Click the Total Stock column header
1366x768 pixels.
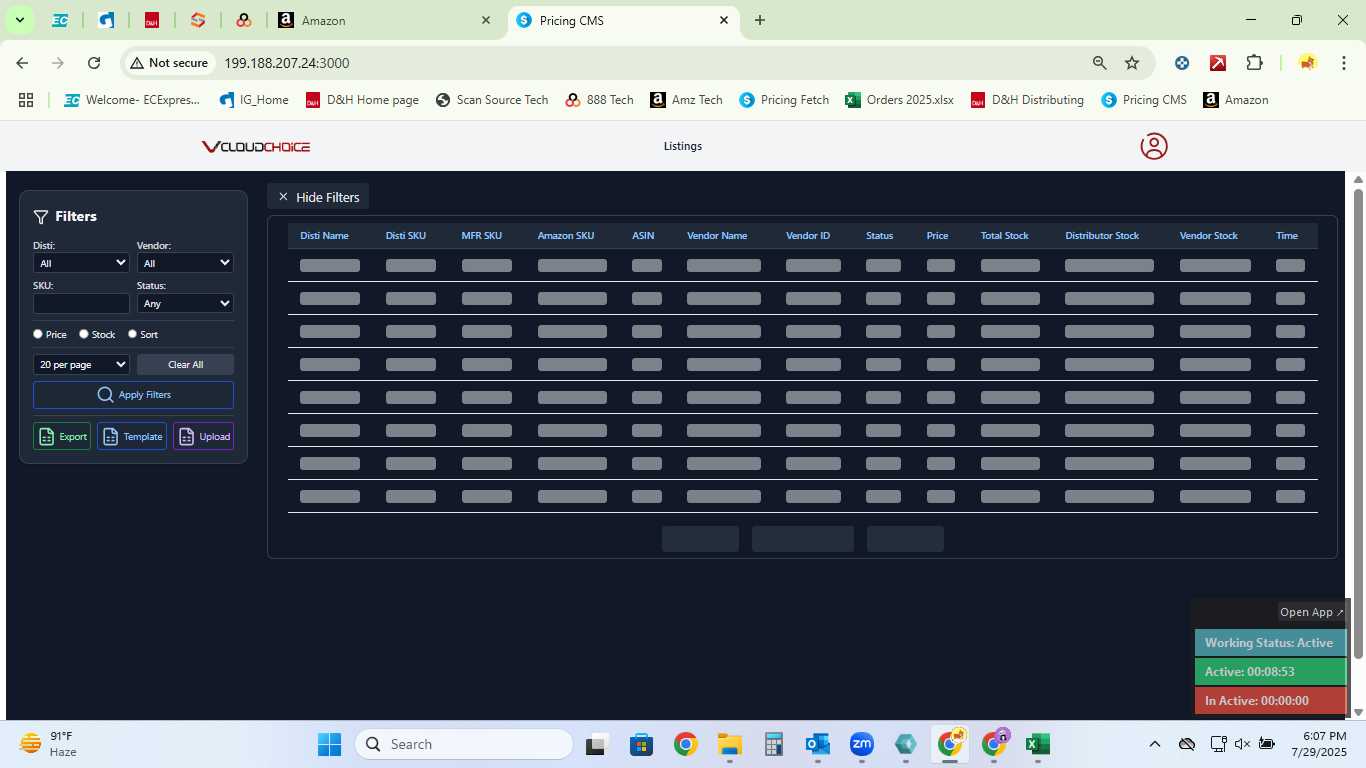click(x=1005, y=236)
